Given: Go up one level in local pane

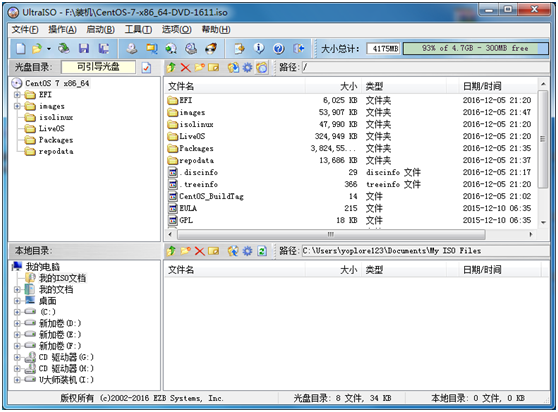Looking at the screenshot, I should pos(172,251).
